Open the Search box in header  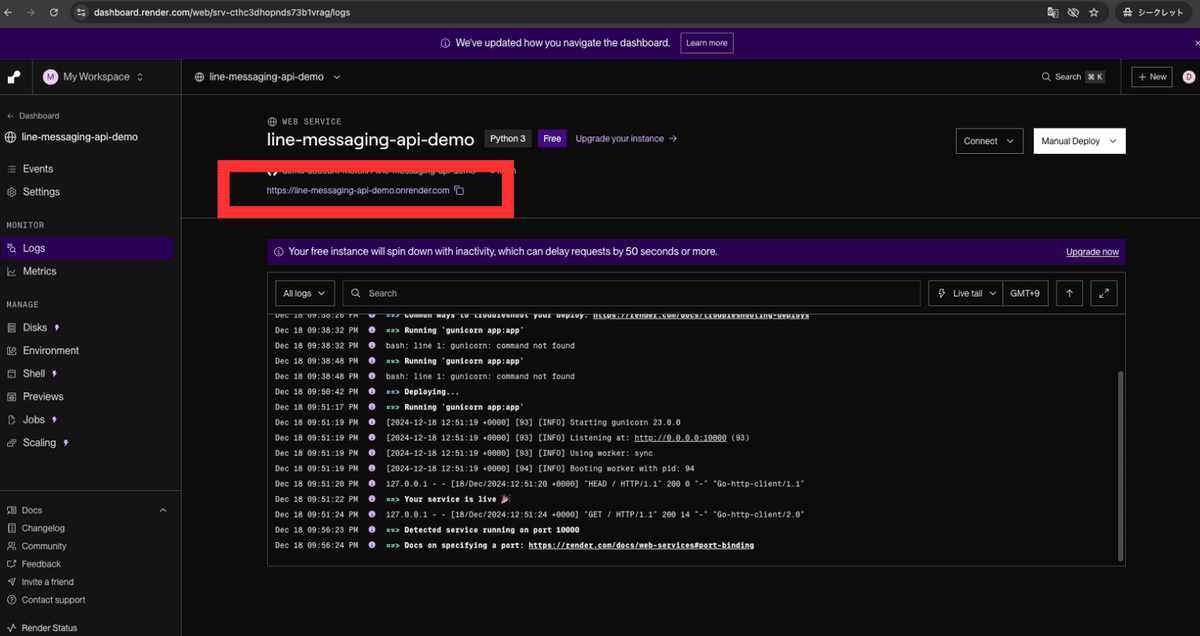1072,77
